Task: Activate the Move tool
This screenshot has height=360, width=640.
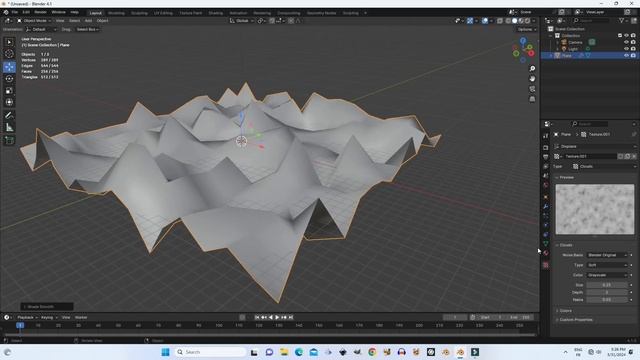Action: (x=9, y=67)
